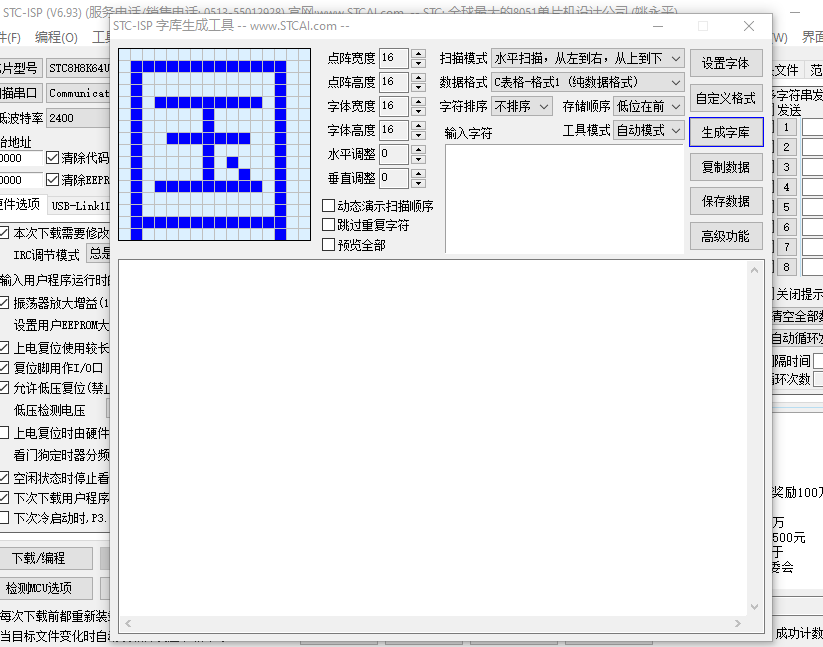Select USB-Link1D tab in STC-ISP window
The height and width of the screenshot is (647, 823).
tap(80, 206)
